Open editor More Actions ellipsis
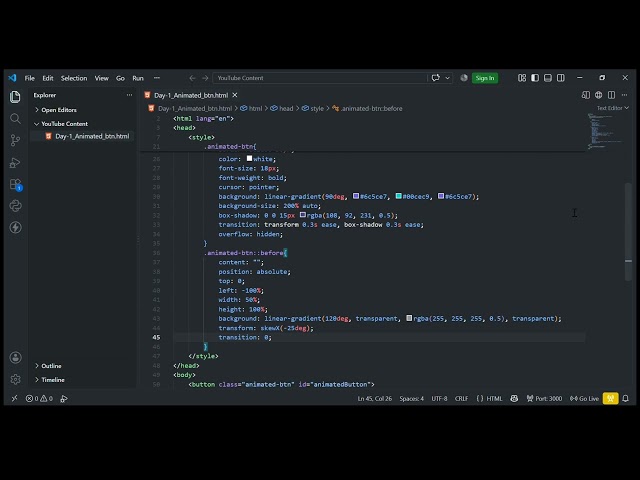 (x=624, y=95)
